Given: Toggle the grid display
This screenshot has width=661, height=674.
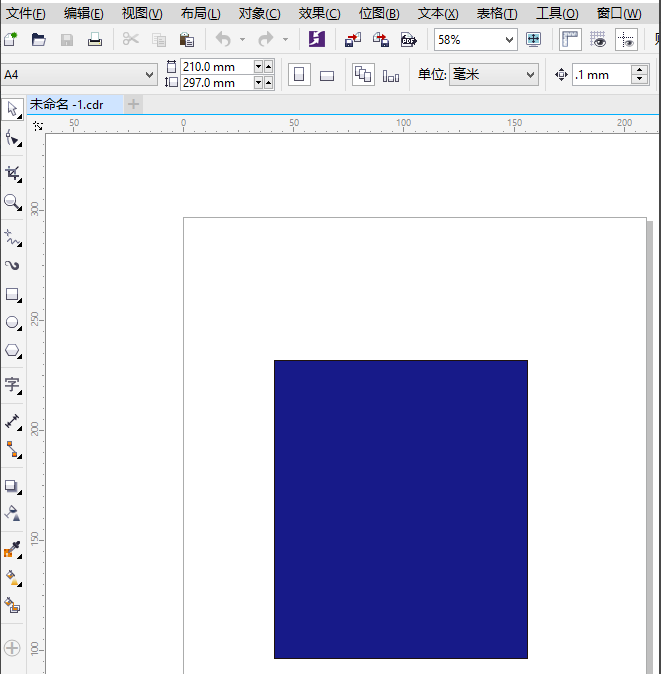Looking at the screenshot, I should (598, 40).
